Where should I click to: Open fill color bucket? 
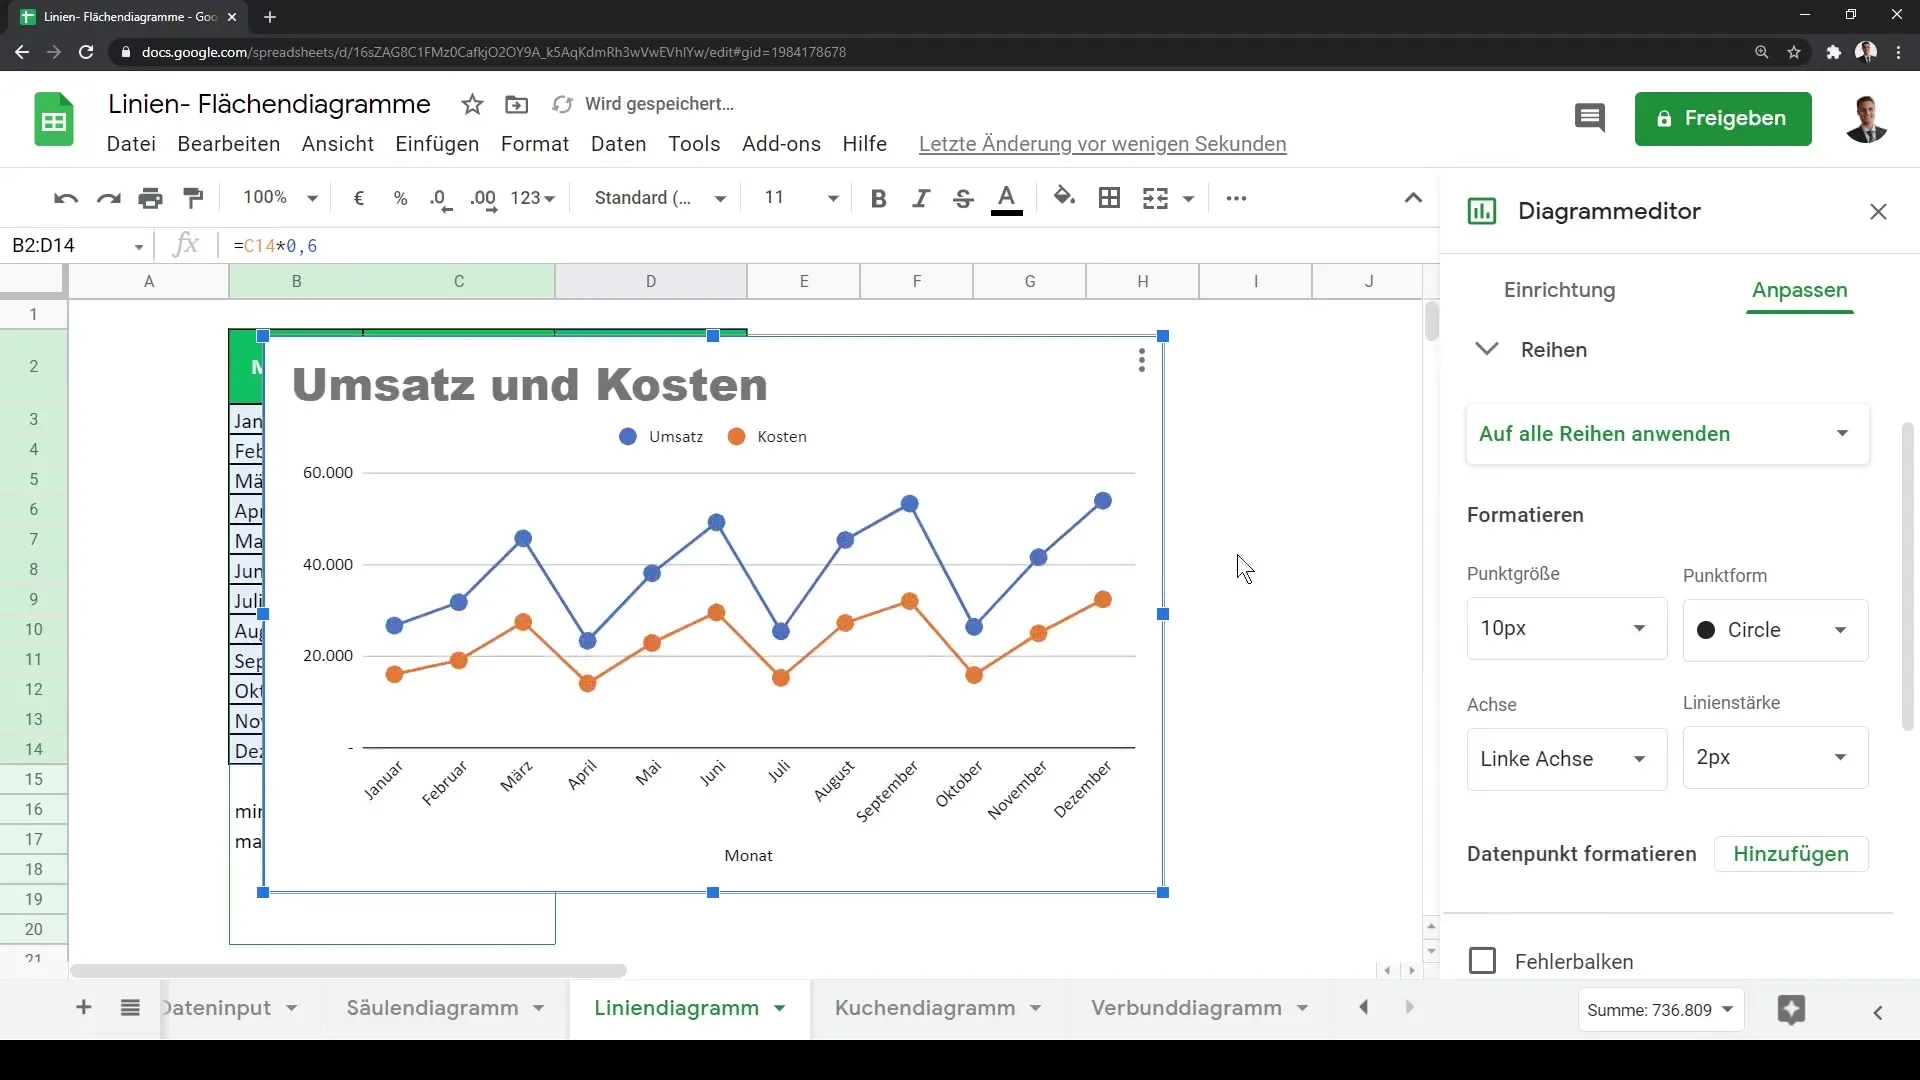[x=1065, y=198]
